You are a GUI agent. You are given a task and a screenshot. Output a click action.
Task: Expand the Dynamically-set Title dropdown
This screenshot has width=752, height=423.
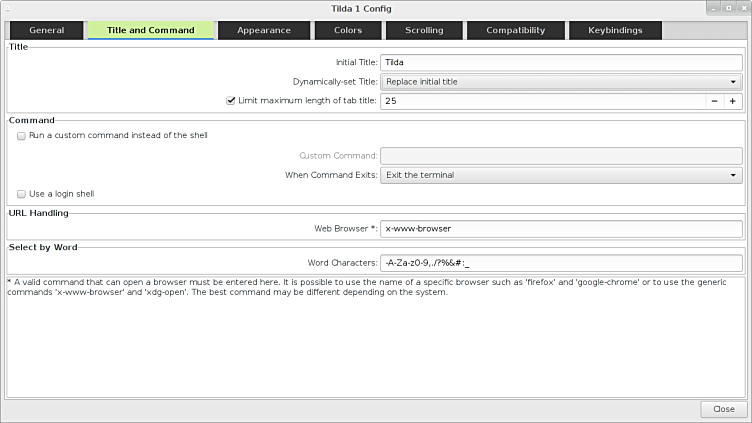561,82
